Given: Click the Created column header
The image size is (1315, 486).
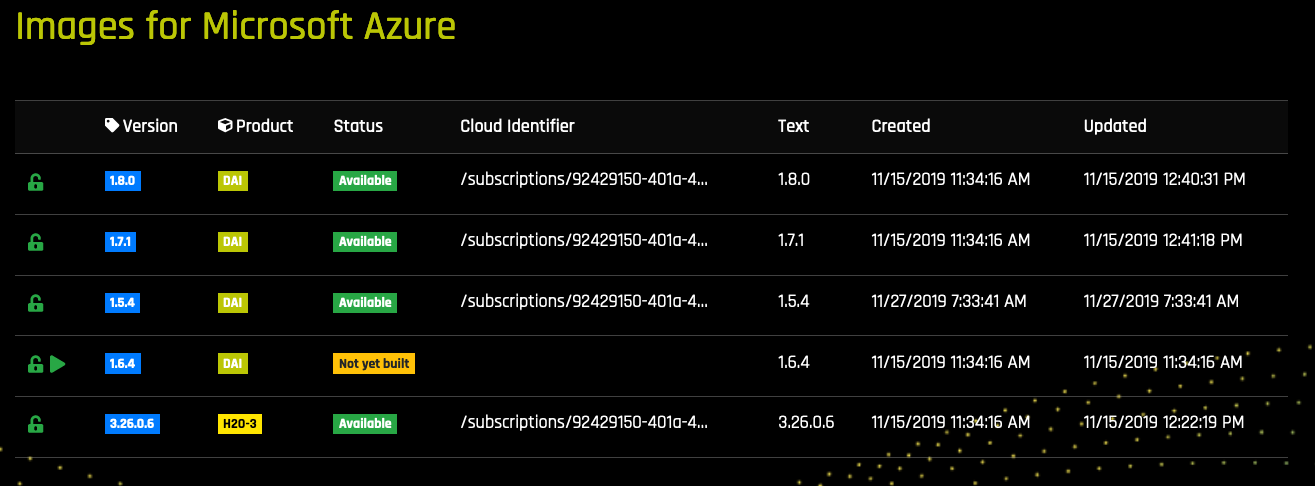Looking at the screenshot, I should pos(901,126).
